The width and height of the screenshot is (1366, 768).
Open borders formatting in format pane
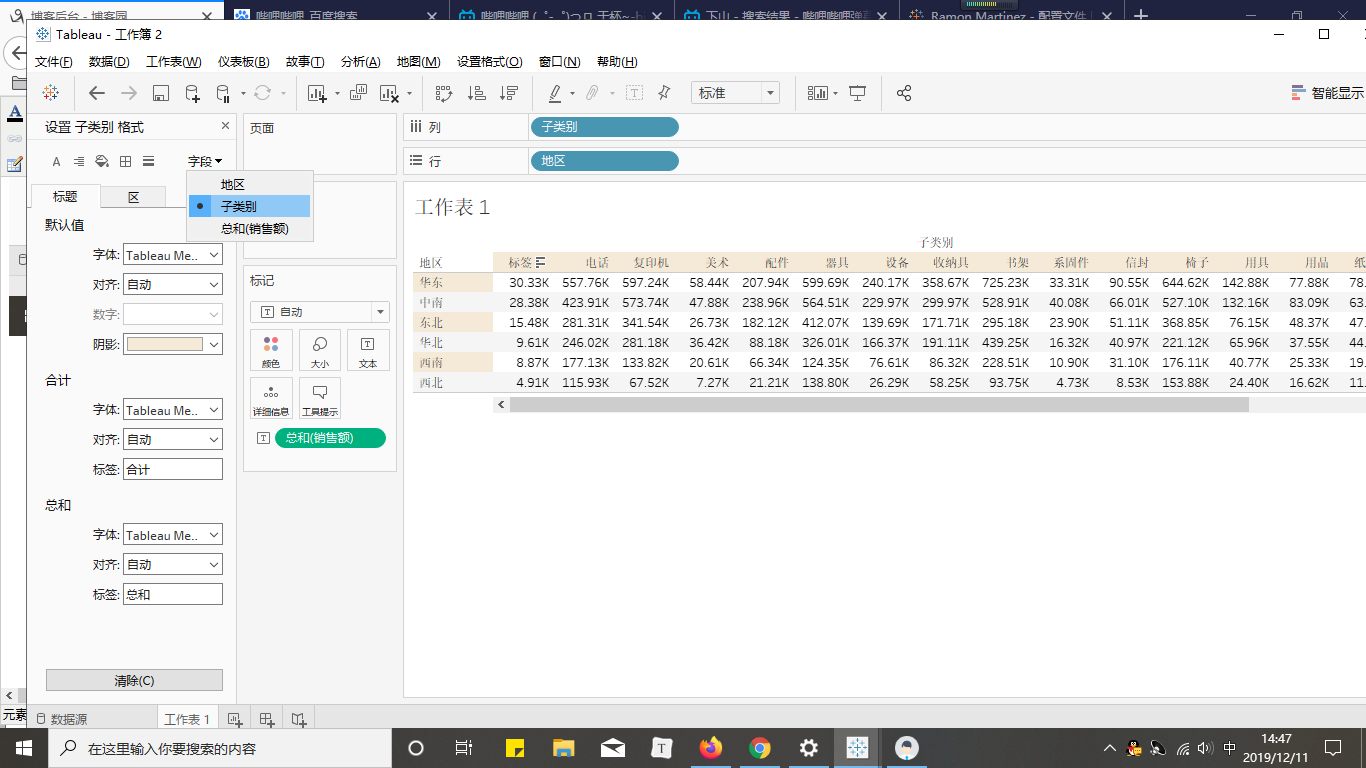click(x=125, y=161)
